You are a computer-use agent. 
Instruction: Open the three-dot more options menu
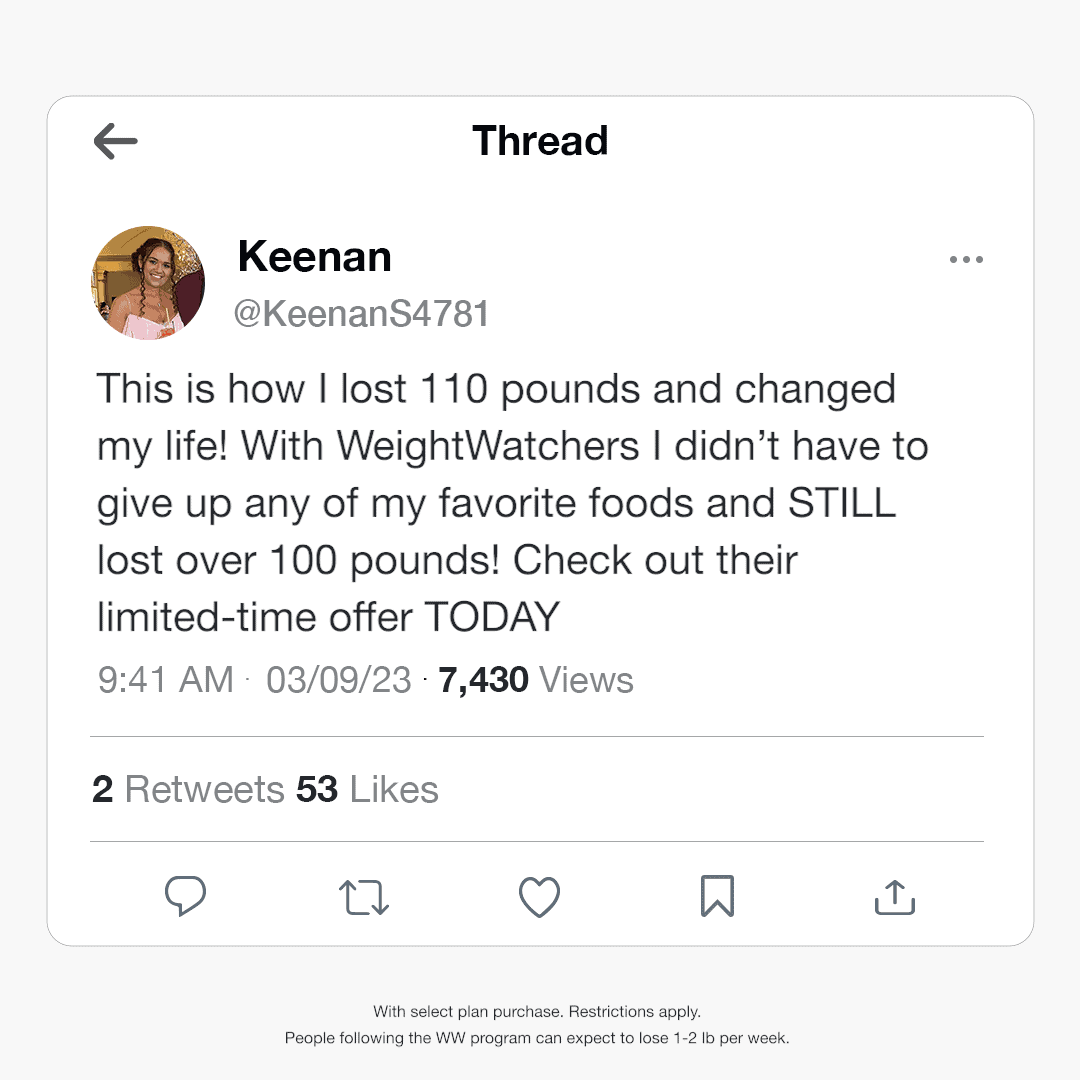(x=965, y=260)
